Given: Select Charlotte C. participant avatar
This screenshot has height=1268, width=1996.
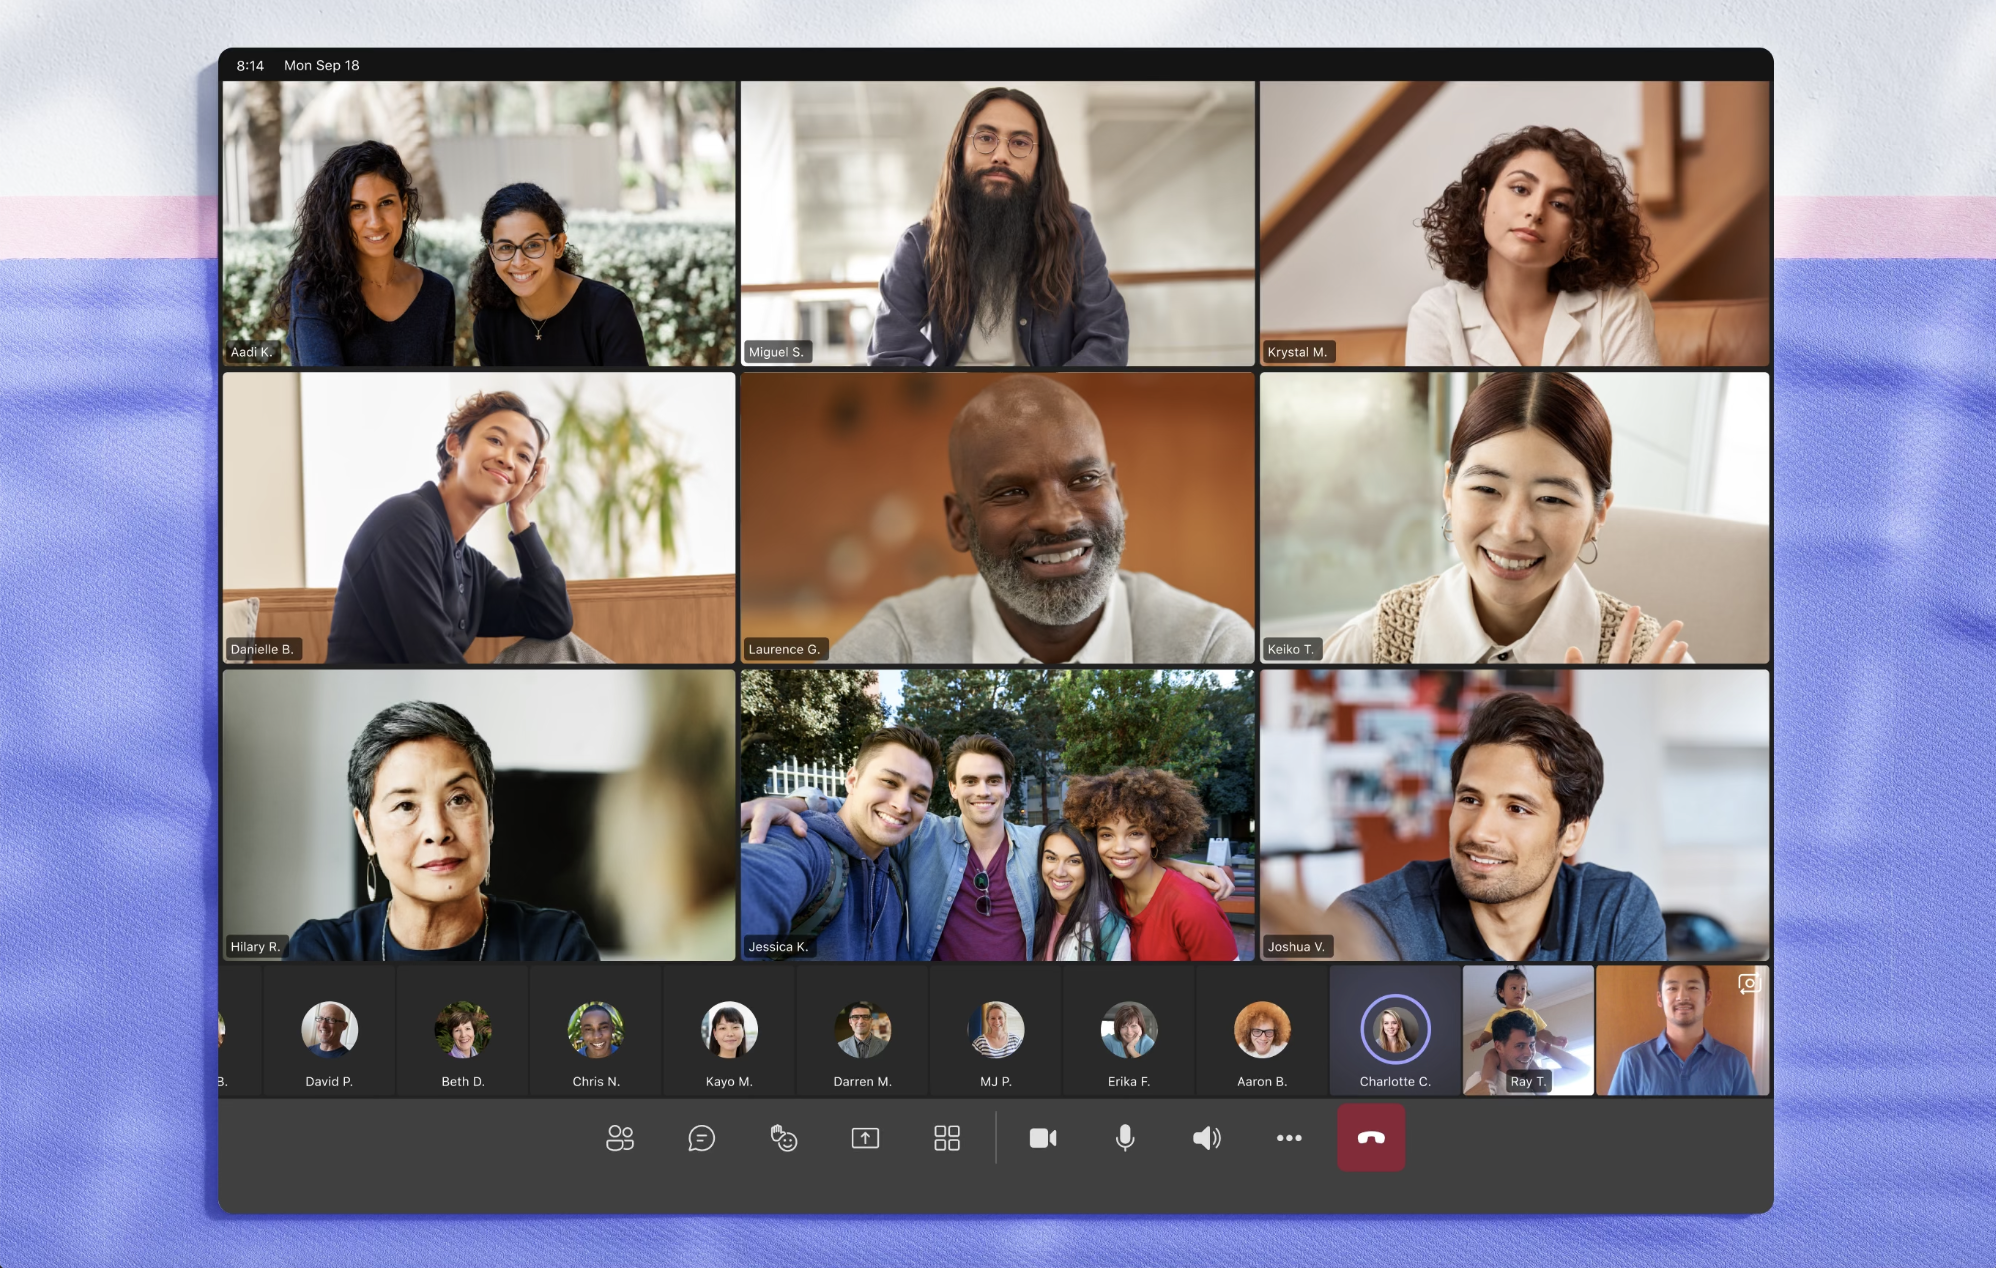Looking at the screenshot, I should point(1395,1029).
